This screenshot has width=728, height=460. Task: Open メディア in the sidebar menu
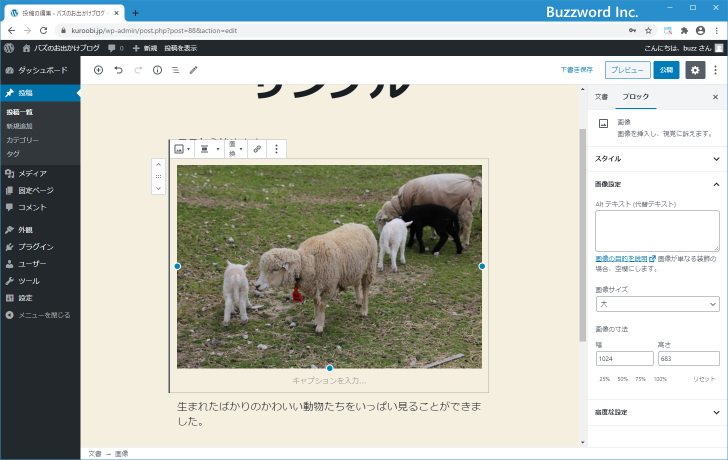tap(32, 173)
